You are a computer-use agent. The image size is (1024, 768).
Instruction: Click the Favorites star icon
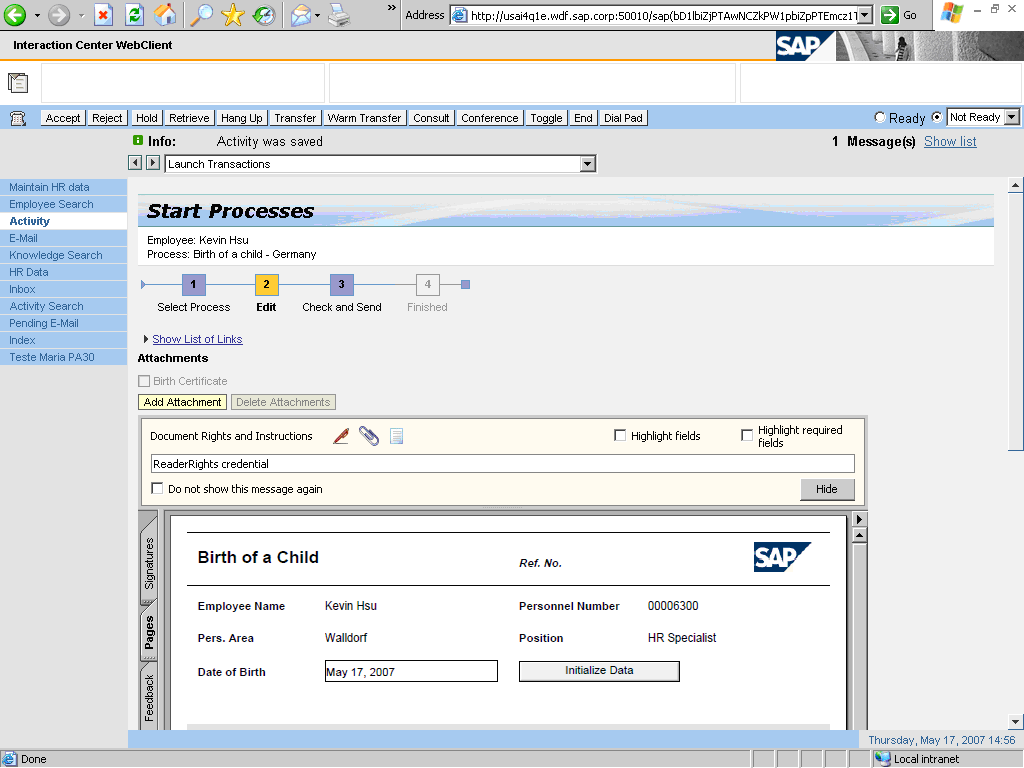233,15
